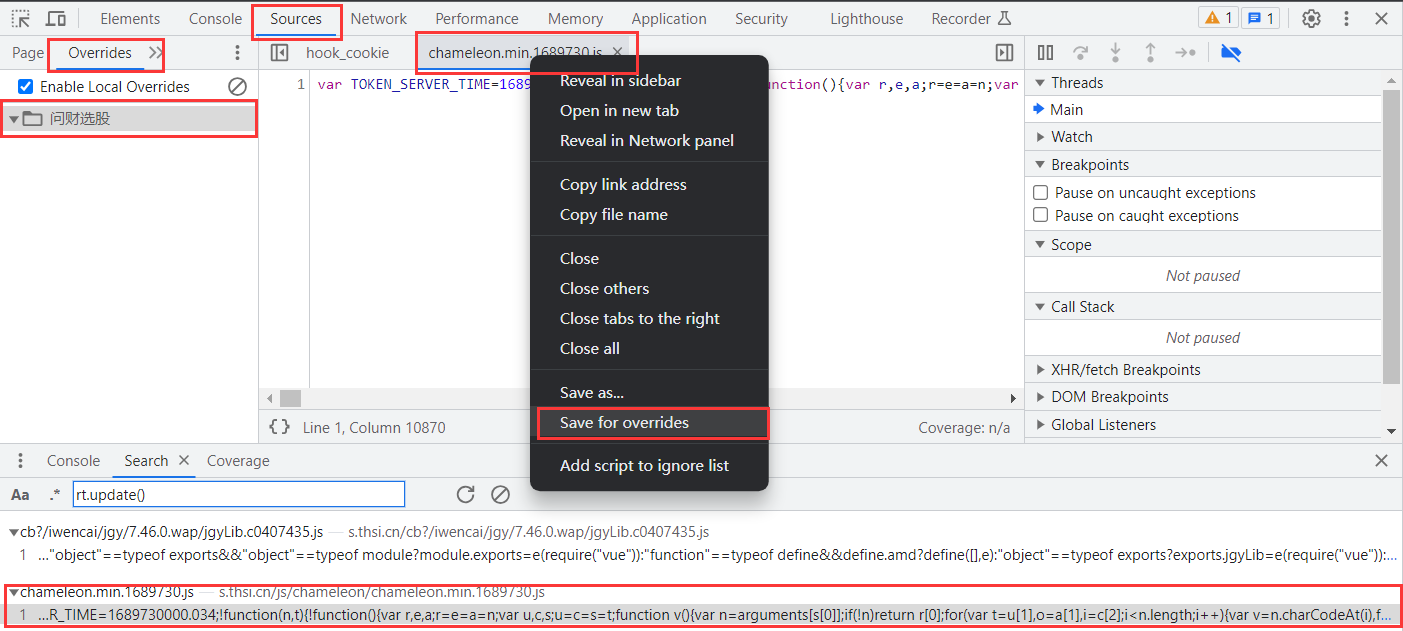Switch to the Network tab
The image size is (1403, 631).
(378, 19)
